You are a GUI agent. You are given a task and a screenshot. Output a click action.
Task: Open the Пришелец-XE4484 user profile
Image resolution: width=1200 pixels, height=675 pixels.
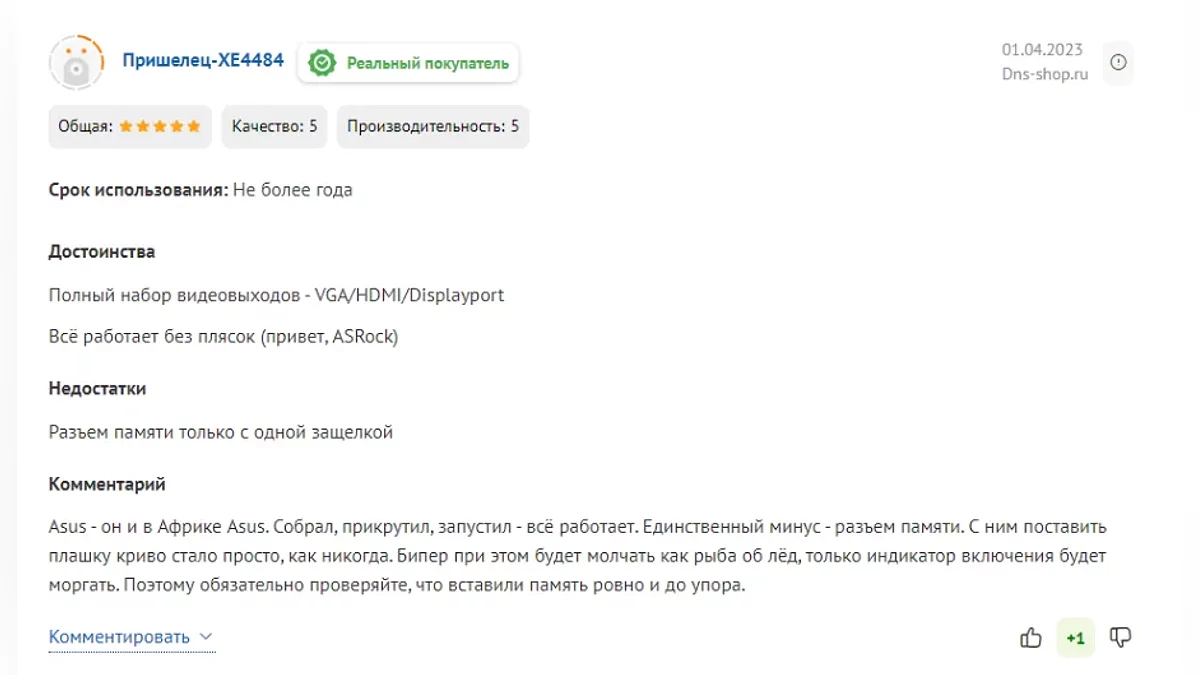point(203,61)
